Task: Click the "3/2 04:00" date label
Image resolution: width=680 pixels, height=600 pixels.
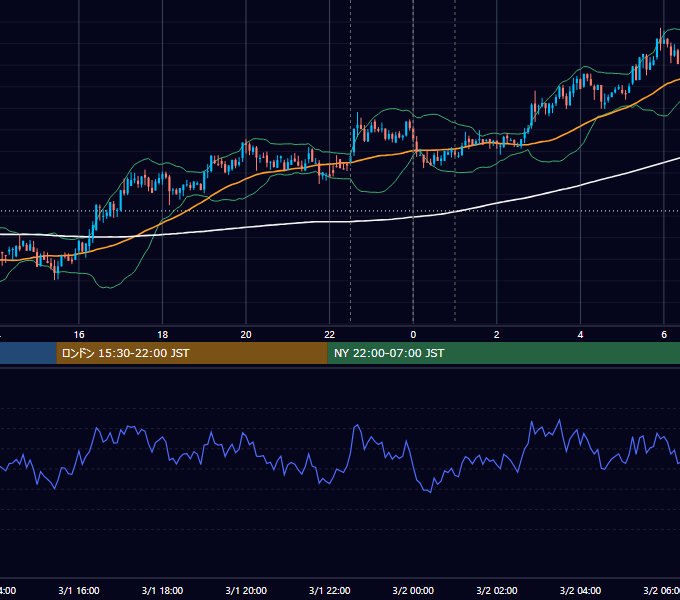Action: (580, 590)
